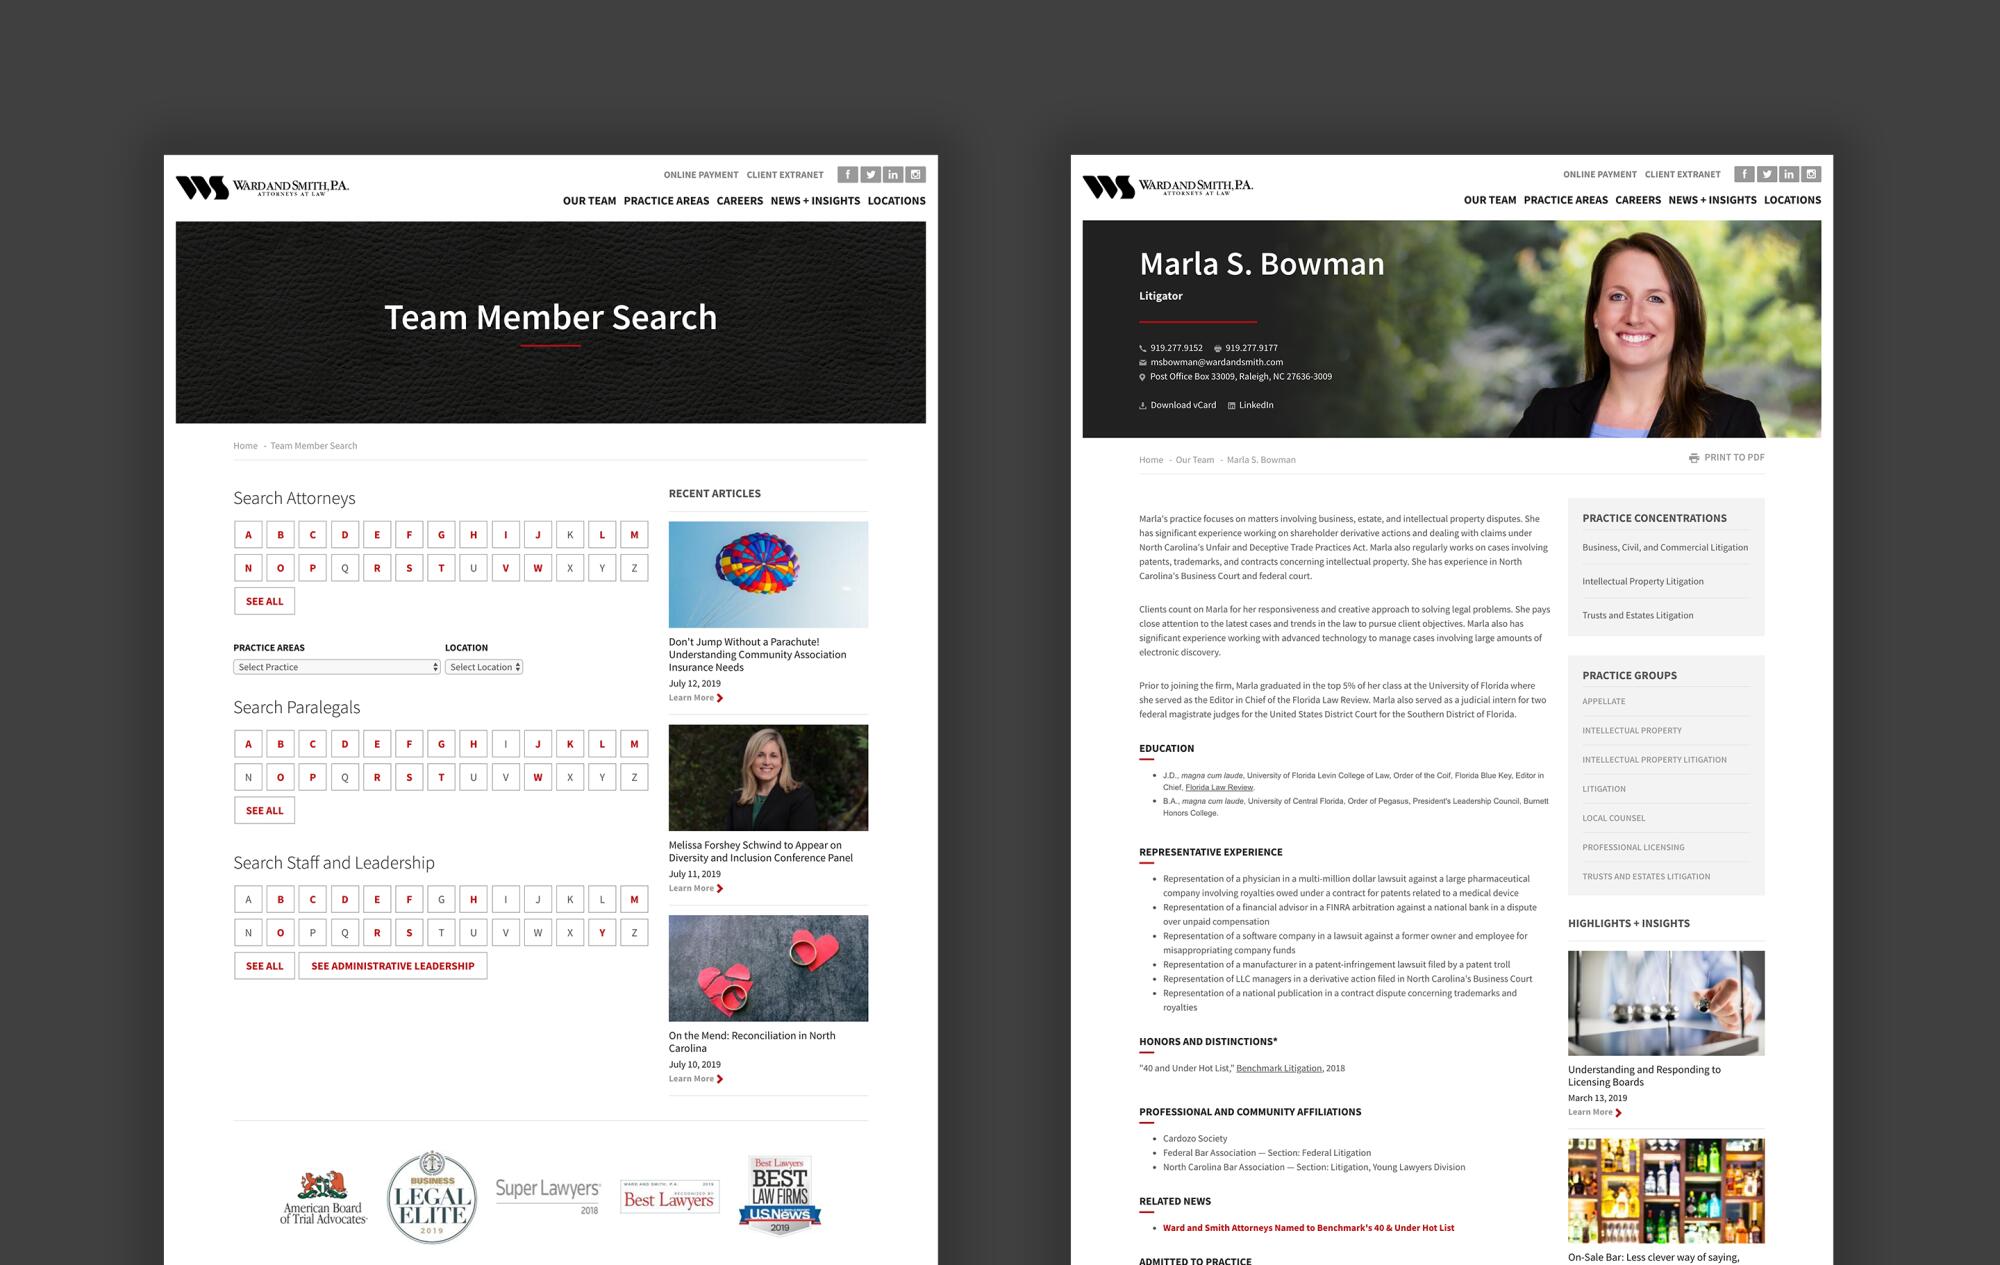This screenshot has width=2000, height=1265.
Task: Select letter K under Search Paralegals
Action: click(570, 744)
